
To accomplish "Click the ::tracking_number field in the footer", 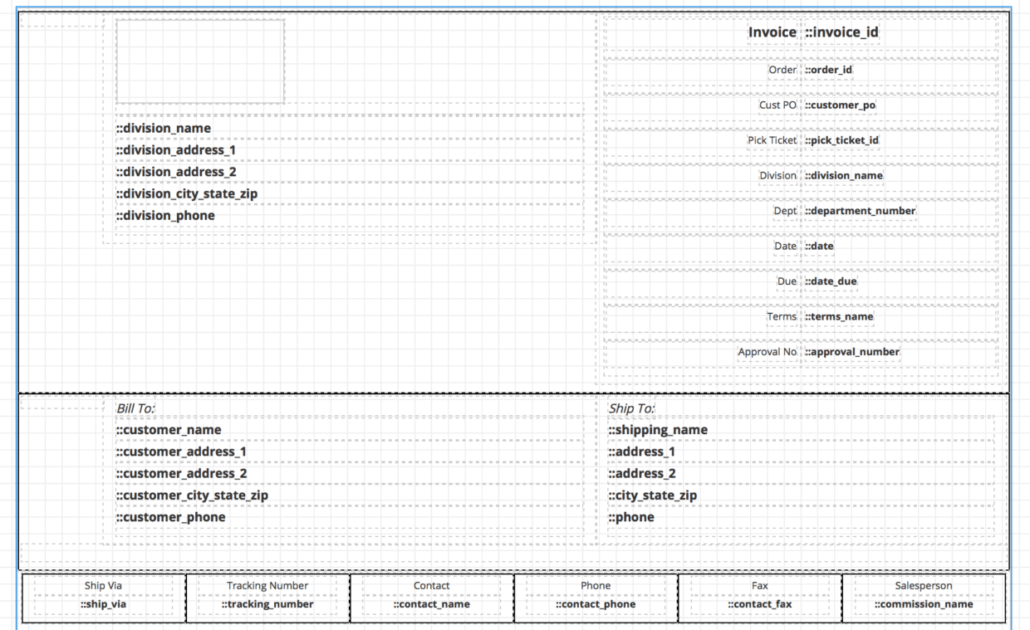I will pos(265,604).
